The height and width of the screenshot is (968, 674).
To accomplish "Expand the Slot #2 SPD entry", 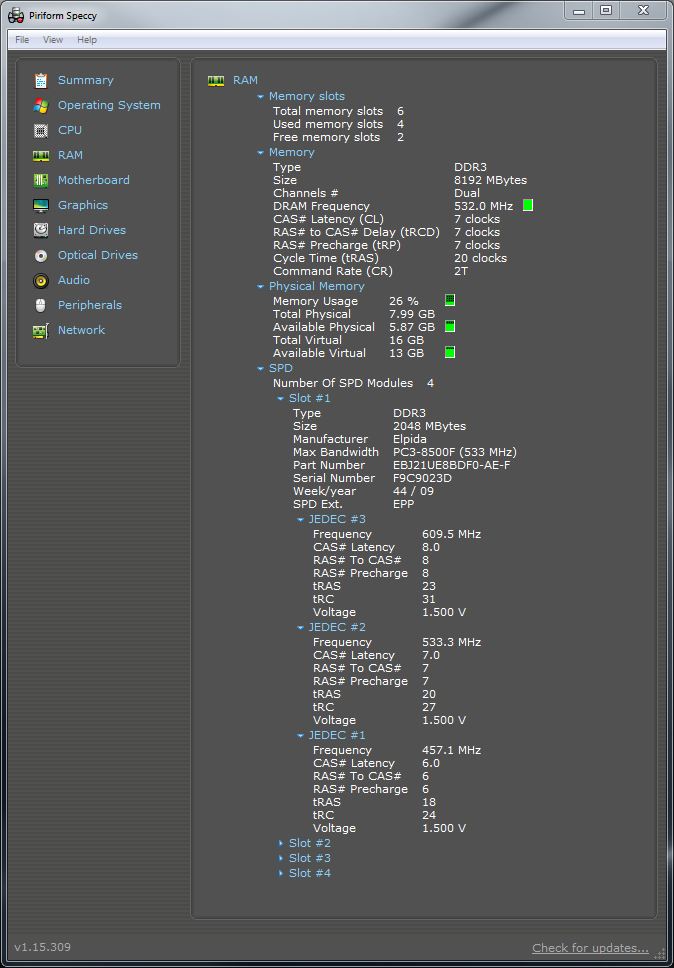I will pyautogui.click(x=309, y=843).
